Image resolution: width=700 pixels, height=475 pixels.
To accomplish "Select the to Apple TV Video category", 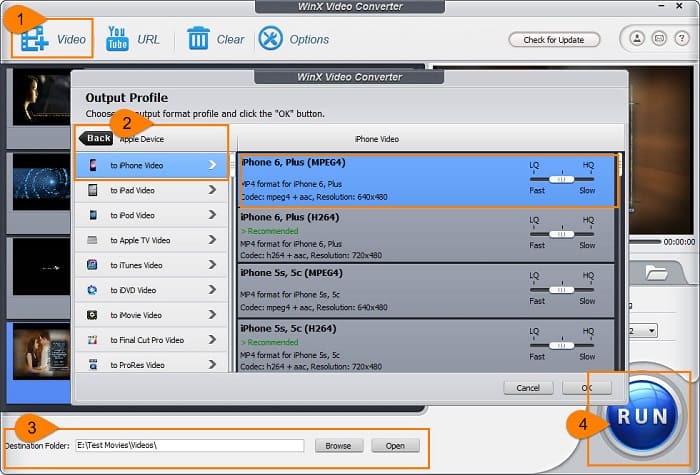I will pyautogui.click(x=152, y=240).
